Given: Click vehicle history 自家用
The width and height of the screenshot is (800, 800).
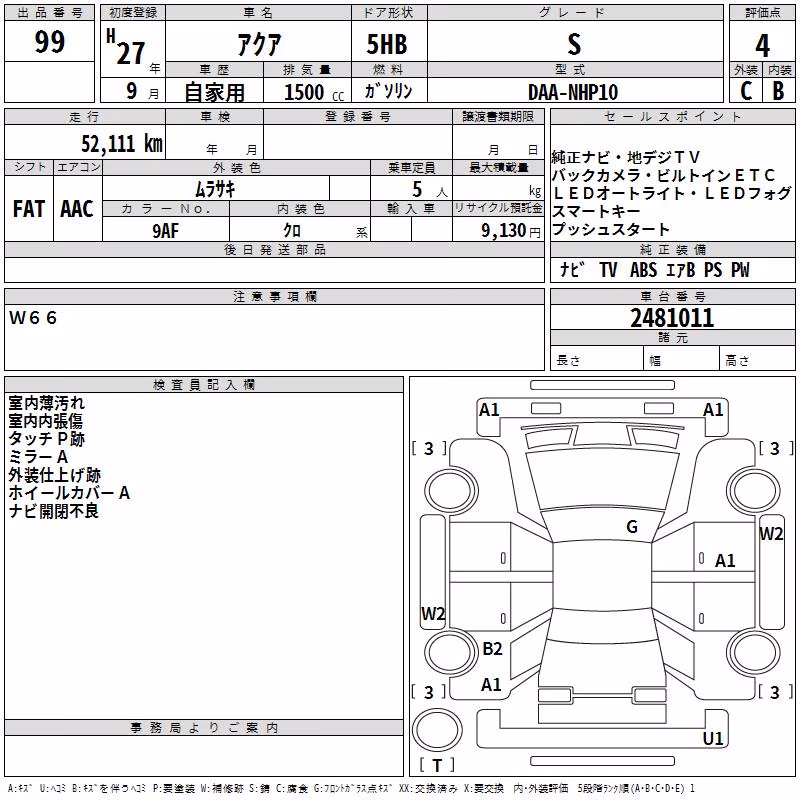Looking at the screenshot, I should tap(215, 92).
